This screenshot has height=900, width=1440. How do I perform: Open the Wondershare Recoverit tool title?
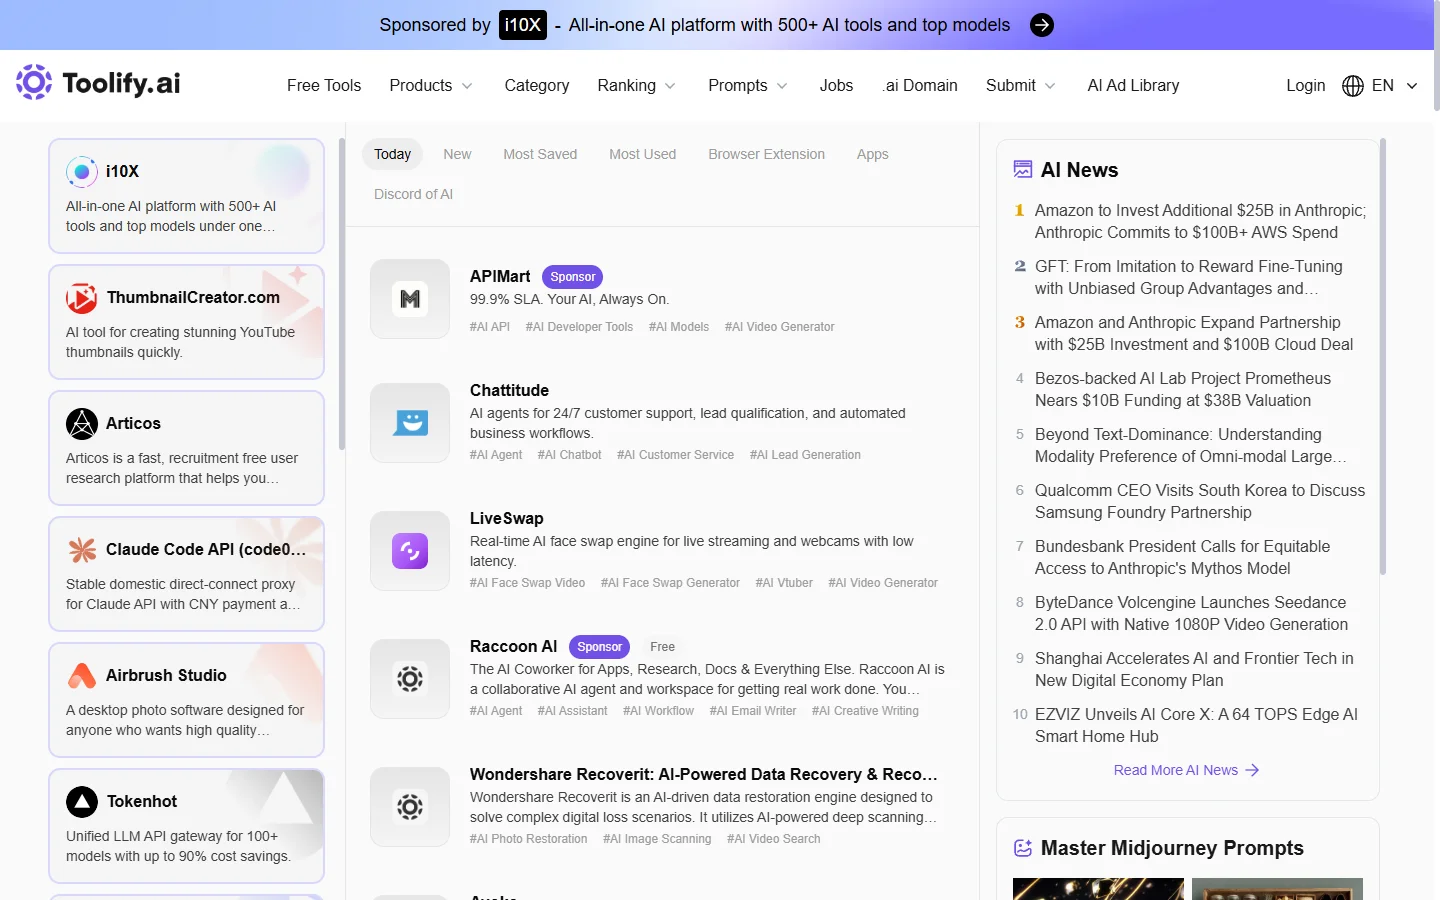point(704,774)
